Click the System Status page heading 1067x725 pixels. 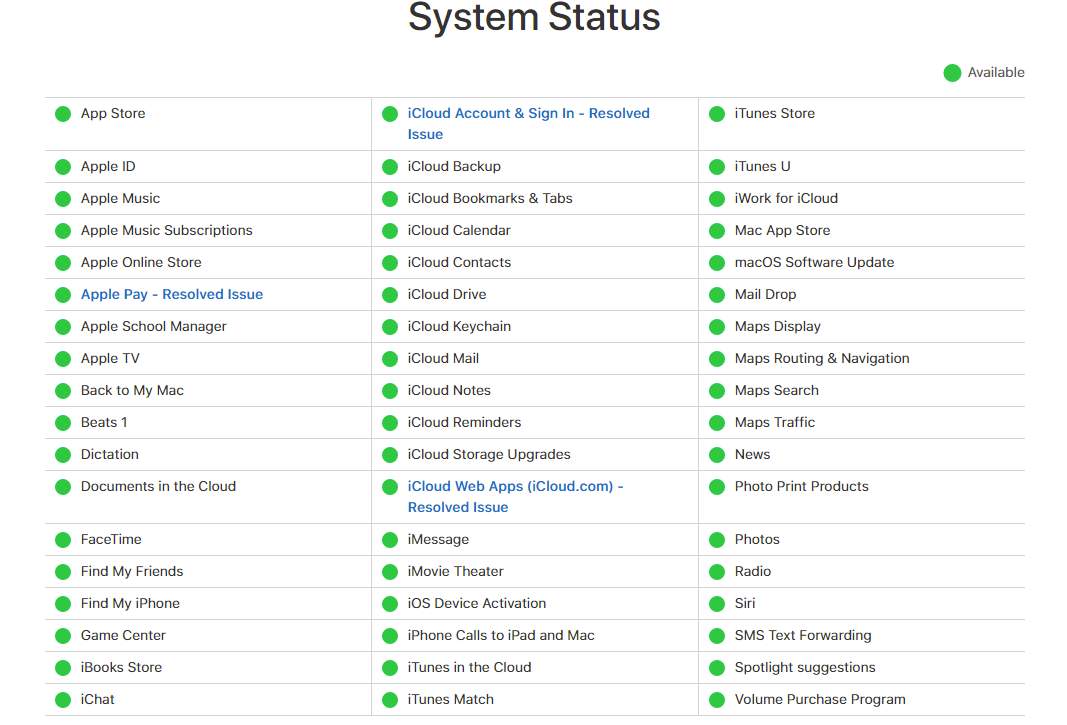[x=534, y=17]
